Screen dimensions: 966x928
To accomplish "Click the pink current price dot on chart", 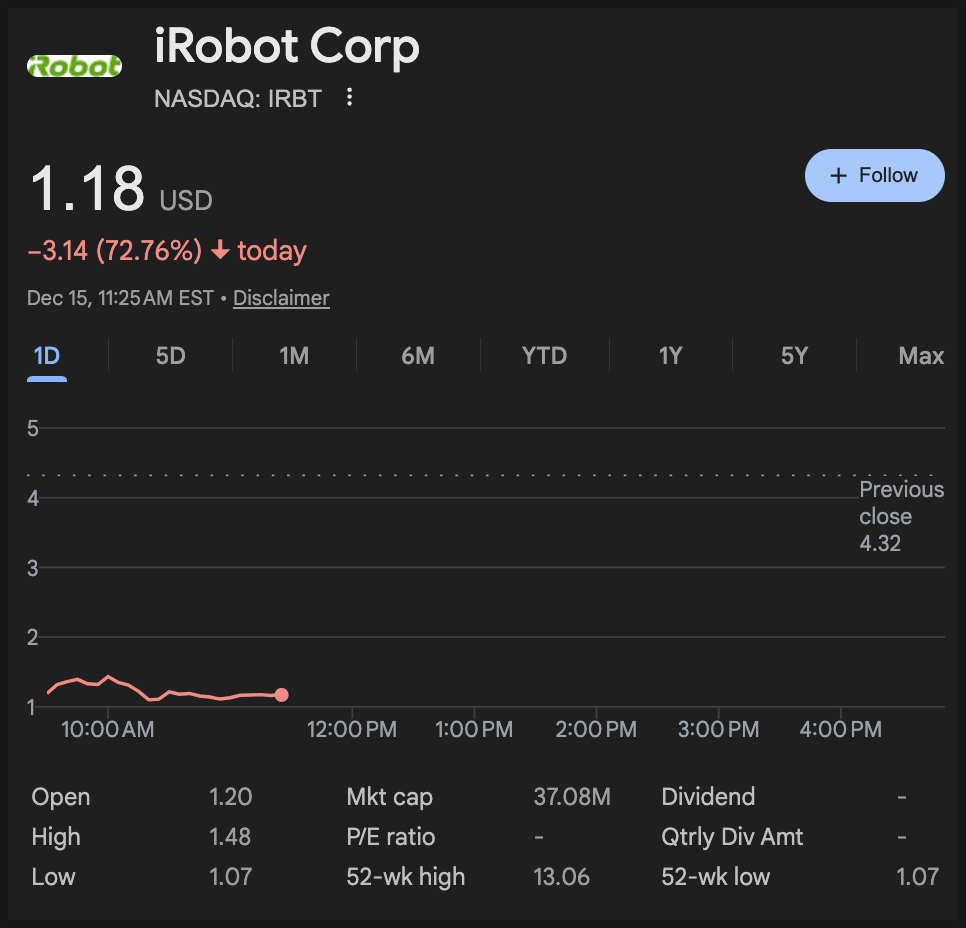I will (282, 695).
